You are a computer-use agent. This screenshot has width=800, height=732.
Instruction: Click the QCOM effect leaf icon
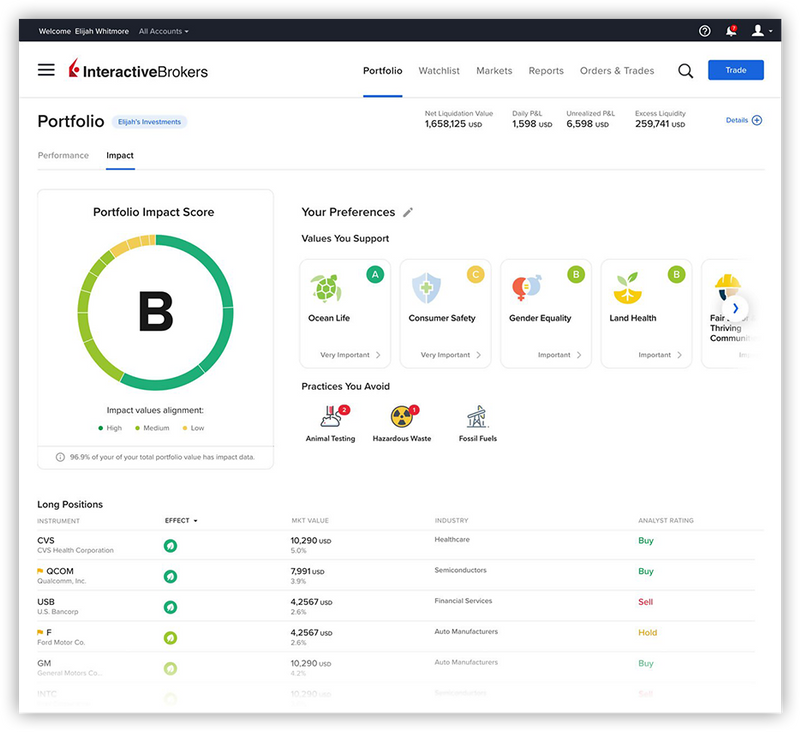(170, 576)
